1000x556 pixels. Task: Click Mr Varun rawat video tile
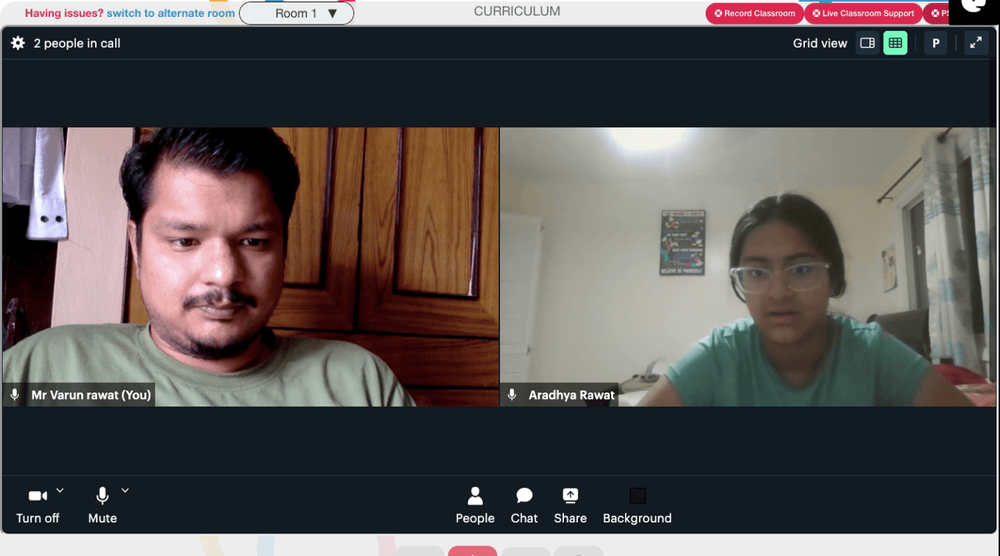pyautogui.click(x=251, y=267)
